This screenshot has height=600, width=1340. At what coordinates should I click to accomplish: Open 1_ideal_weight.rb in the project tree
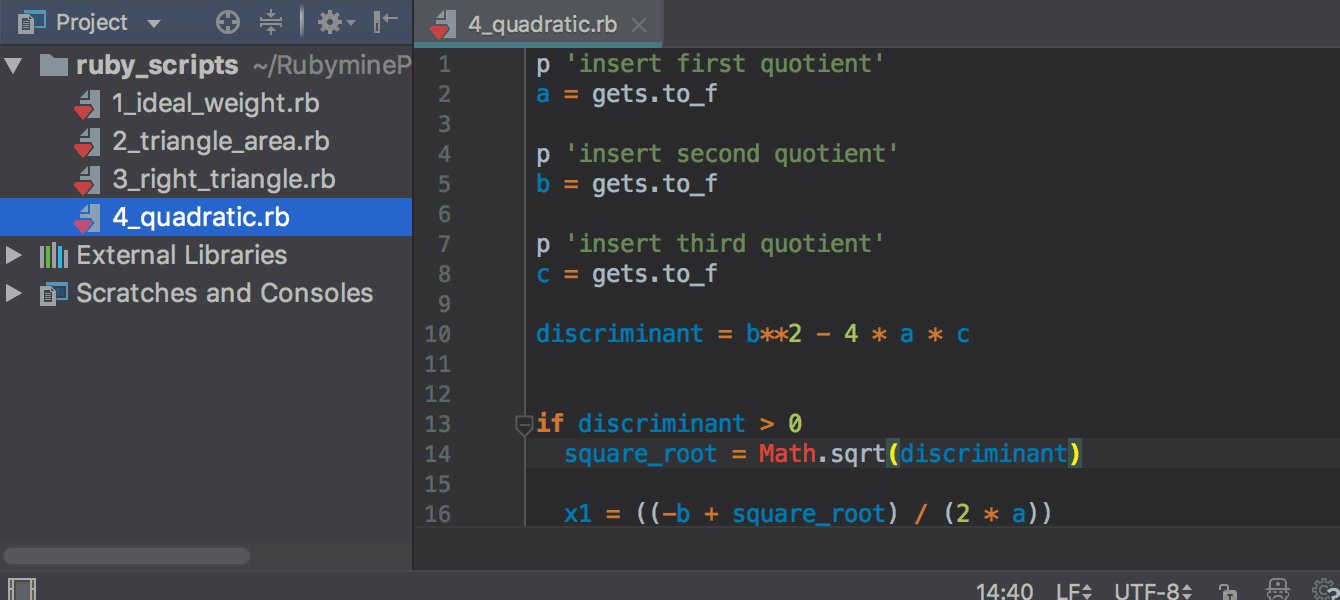(x=215, y=104)
